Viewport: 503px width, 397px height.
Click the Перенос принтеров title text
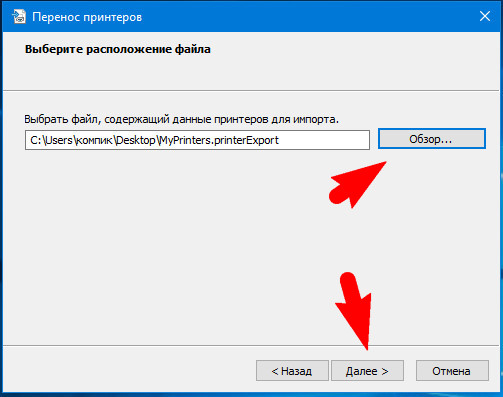(x=87, y=17)
